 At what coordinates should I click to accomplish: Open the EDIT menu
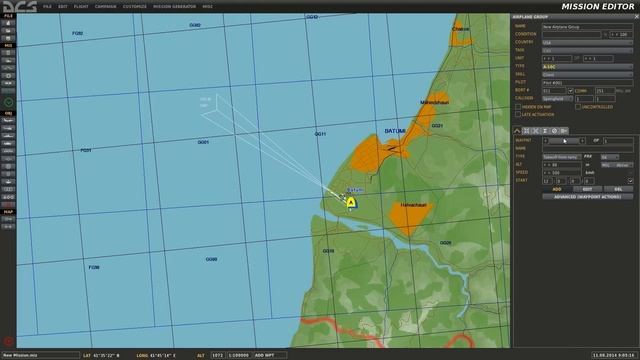[62, 7]
